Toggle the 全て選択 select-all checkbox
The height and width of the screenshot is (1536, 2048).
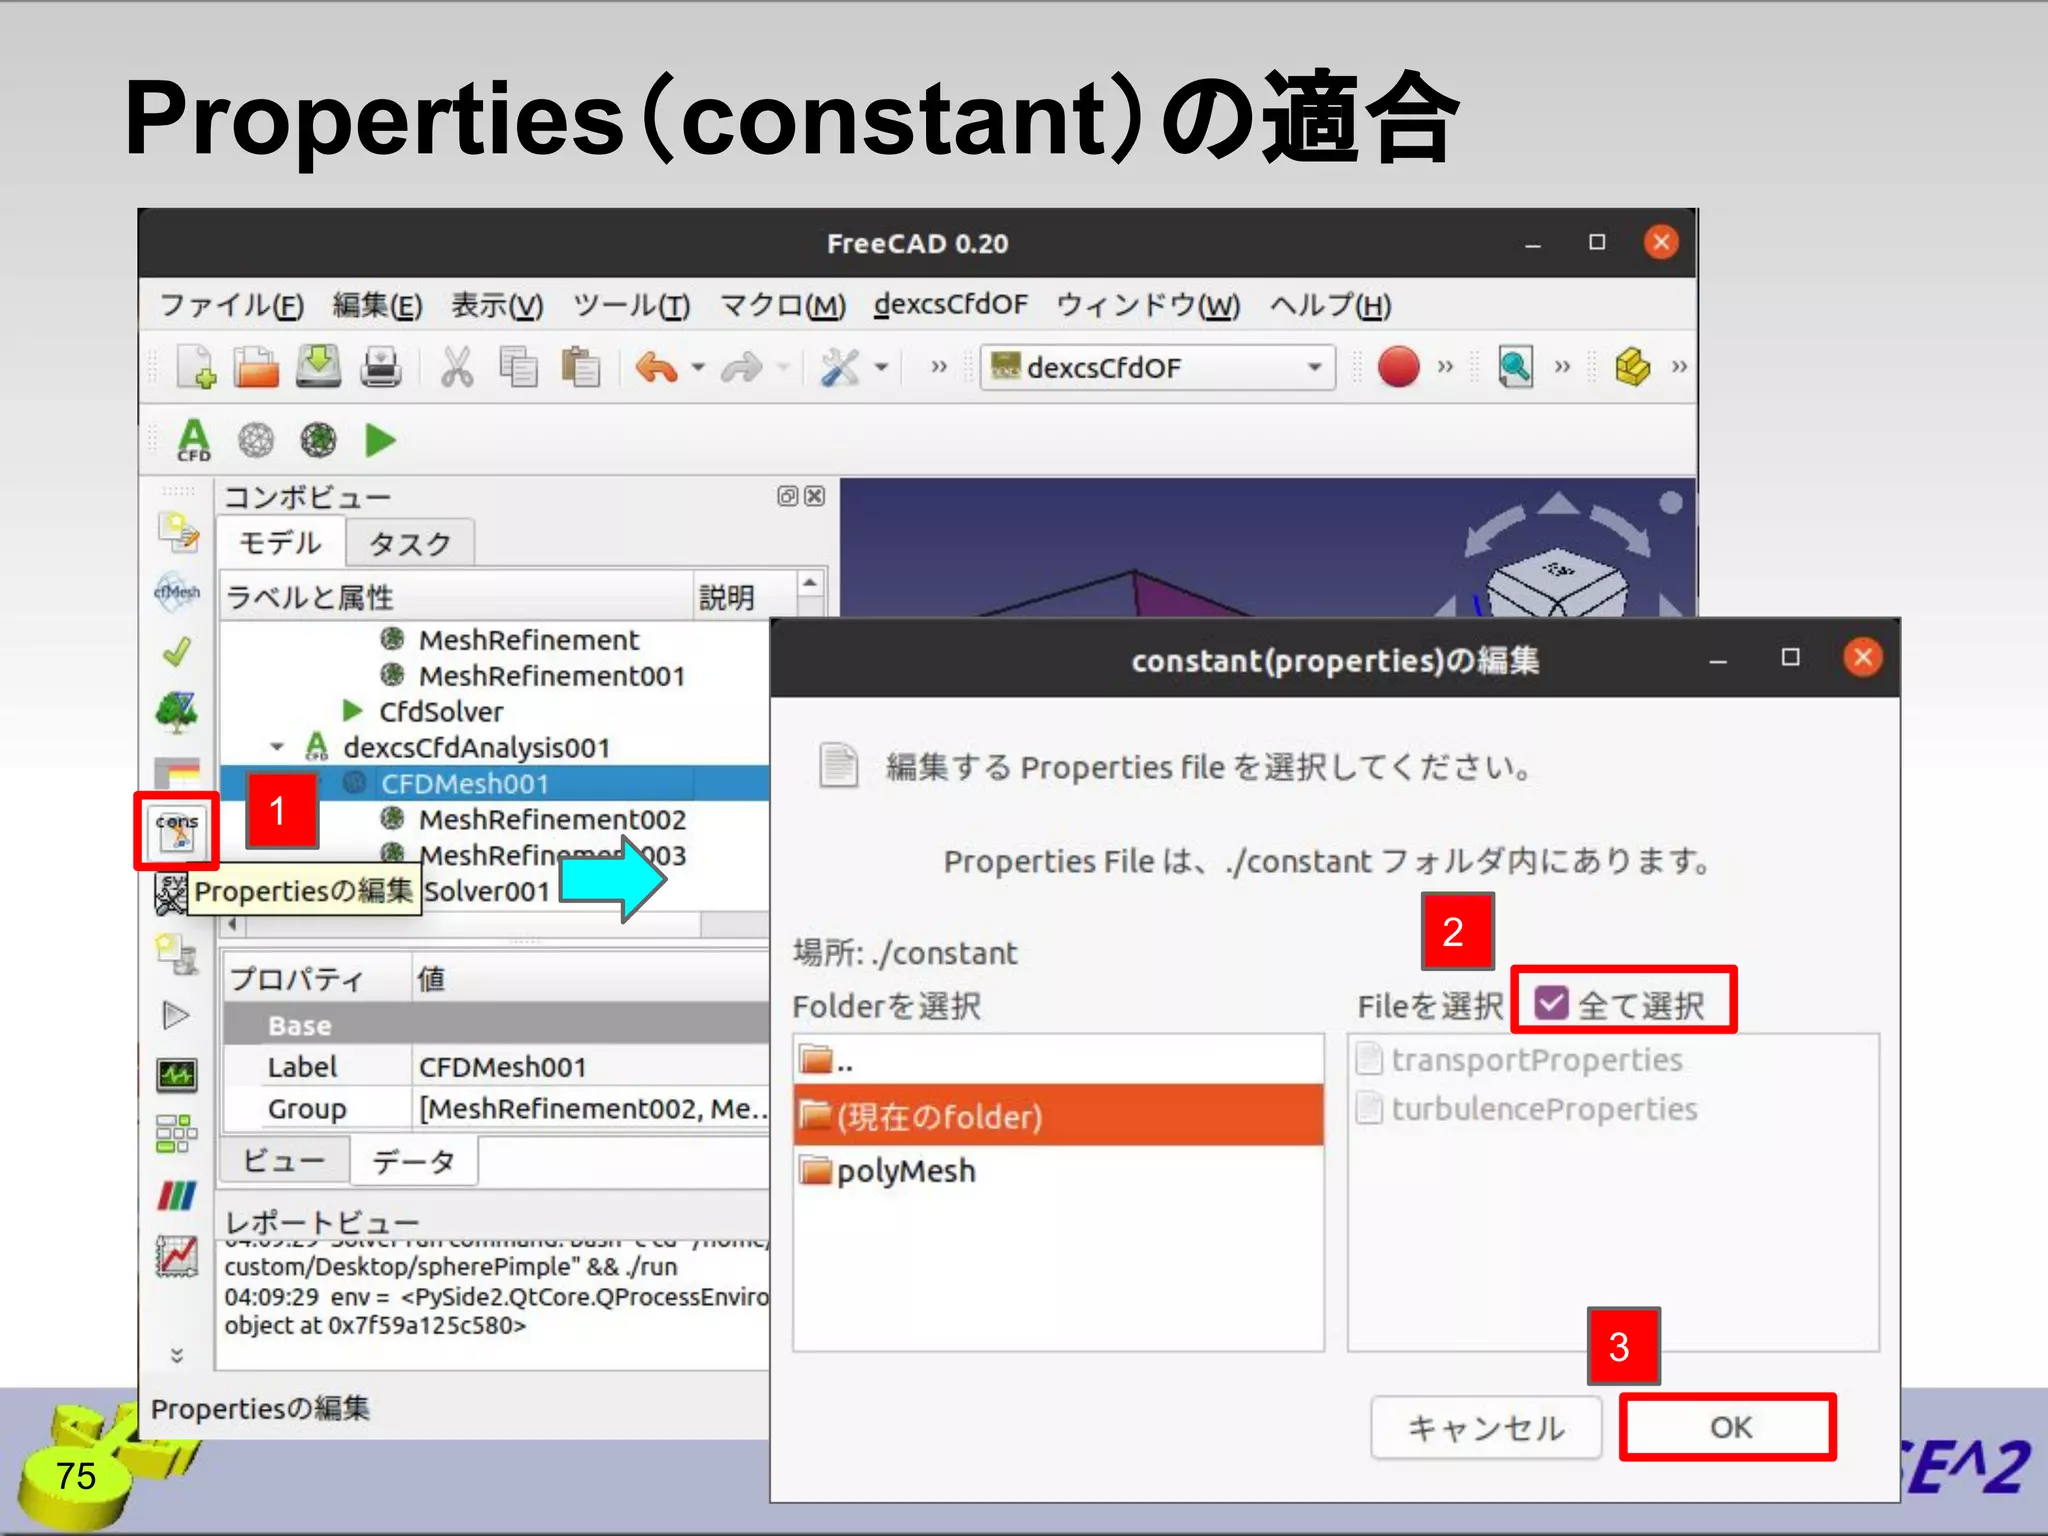click(x=1551, y=1002)
